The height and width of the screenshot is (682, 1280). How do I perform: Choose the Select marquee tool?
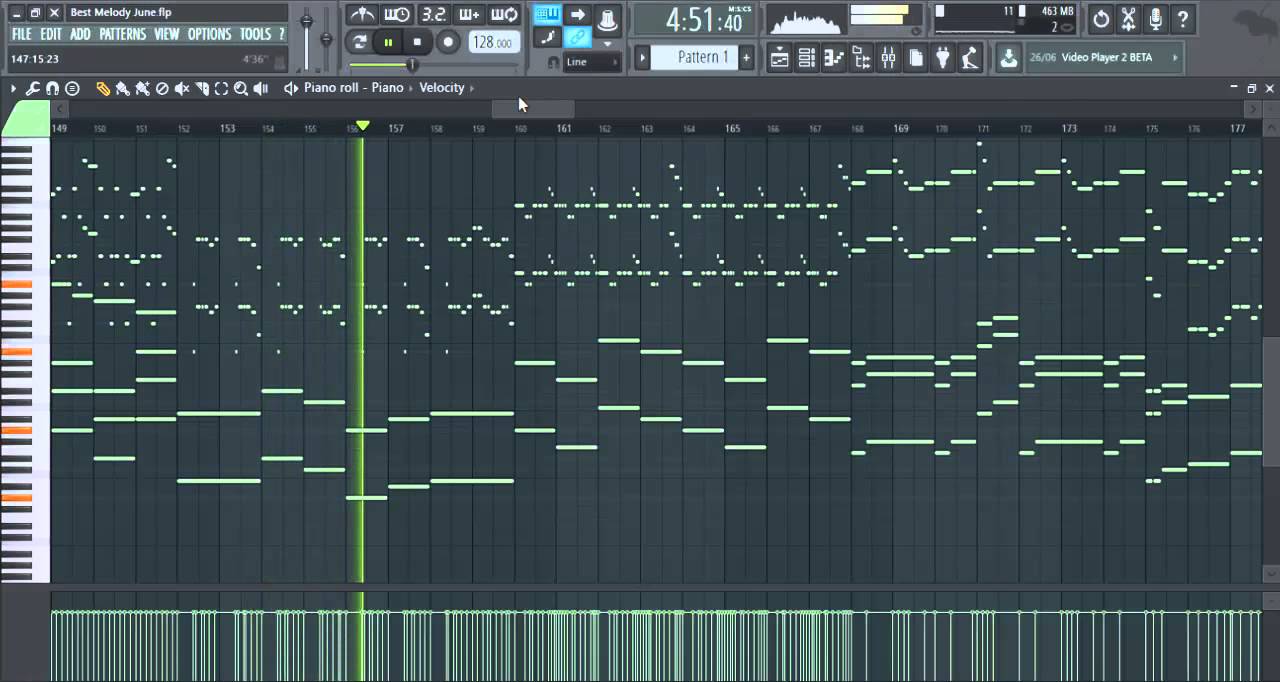tap(222, 88)
